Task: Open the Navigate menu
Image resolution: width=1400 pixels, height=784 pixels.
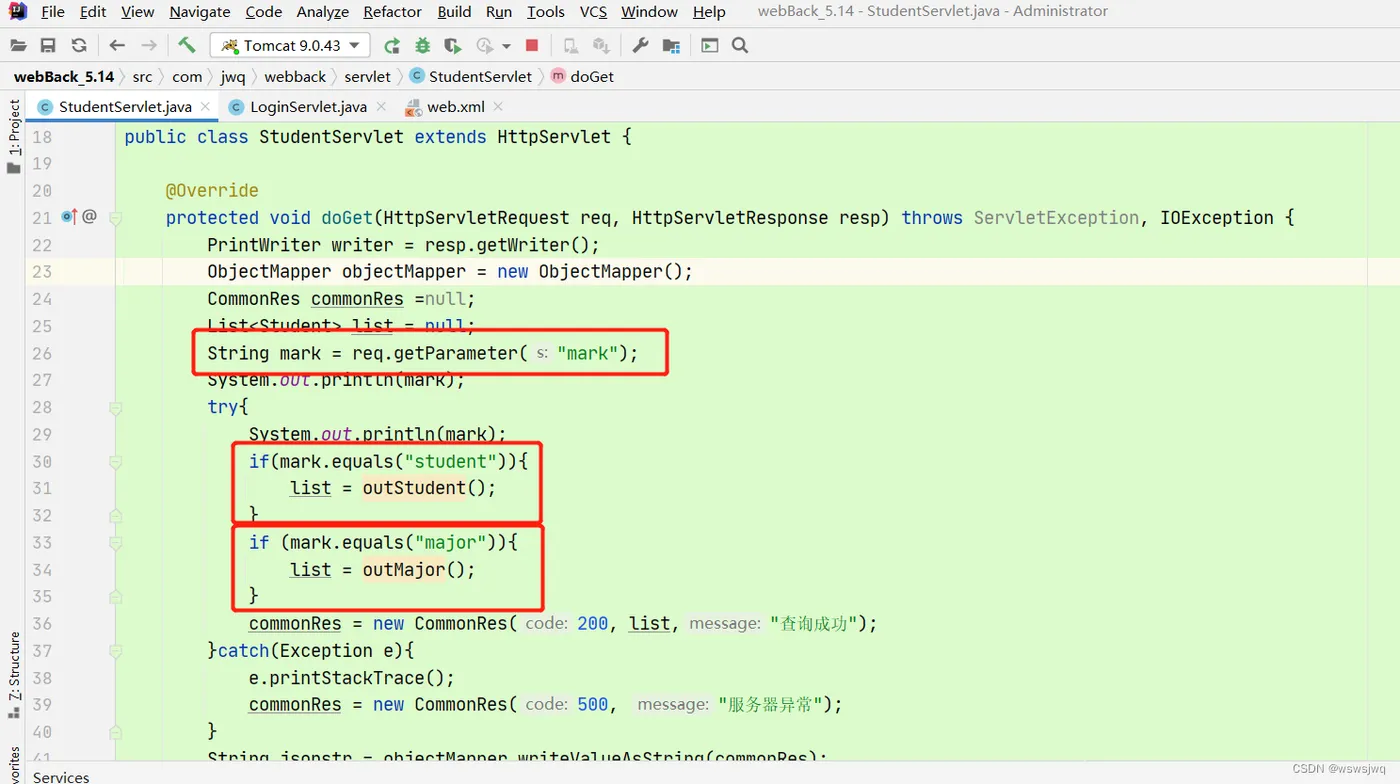Action: click(x=200, y=12)
